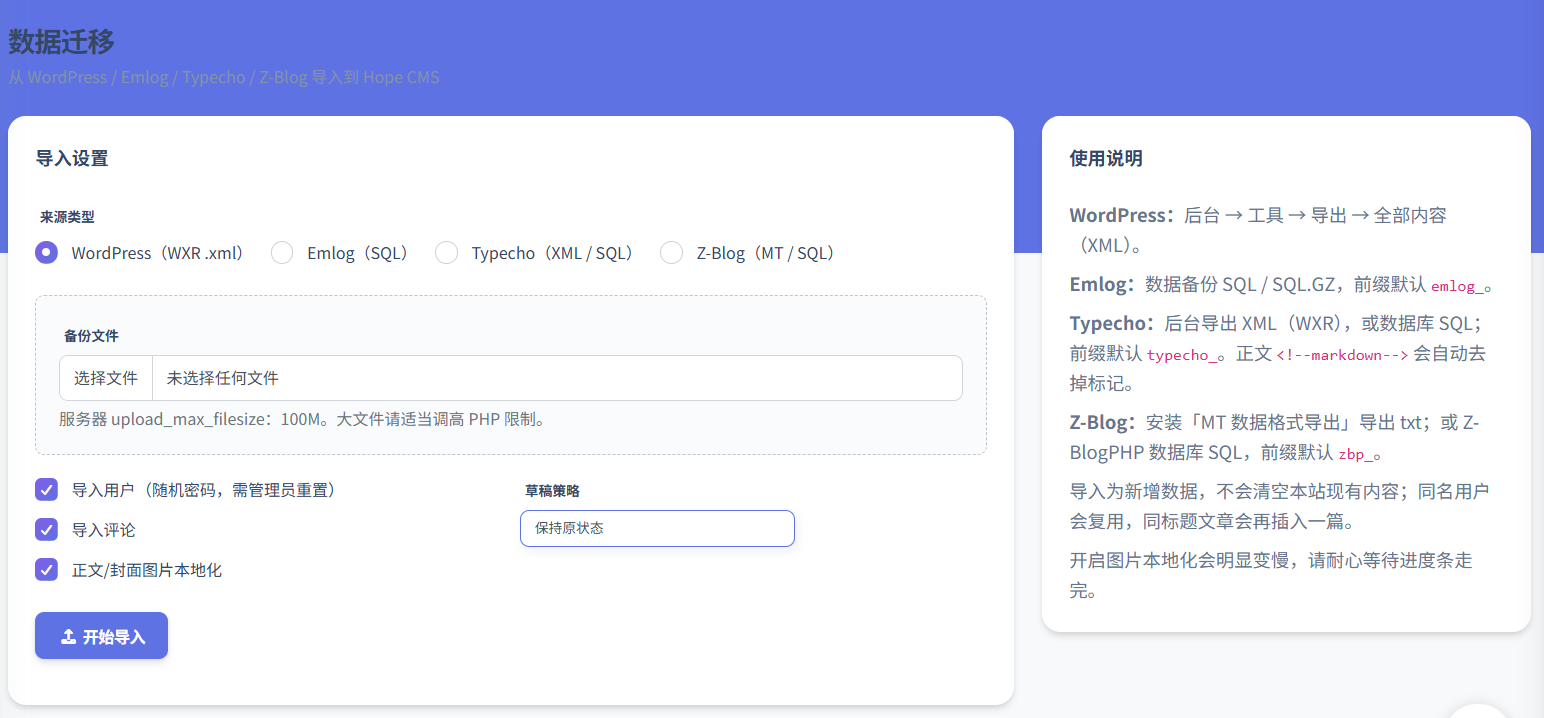The height and width of the screenshot is (718, 1544).
Task: Toggle 正文/封面图片本地化 checkbox
Action: tap(46, 569)
